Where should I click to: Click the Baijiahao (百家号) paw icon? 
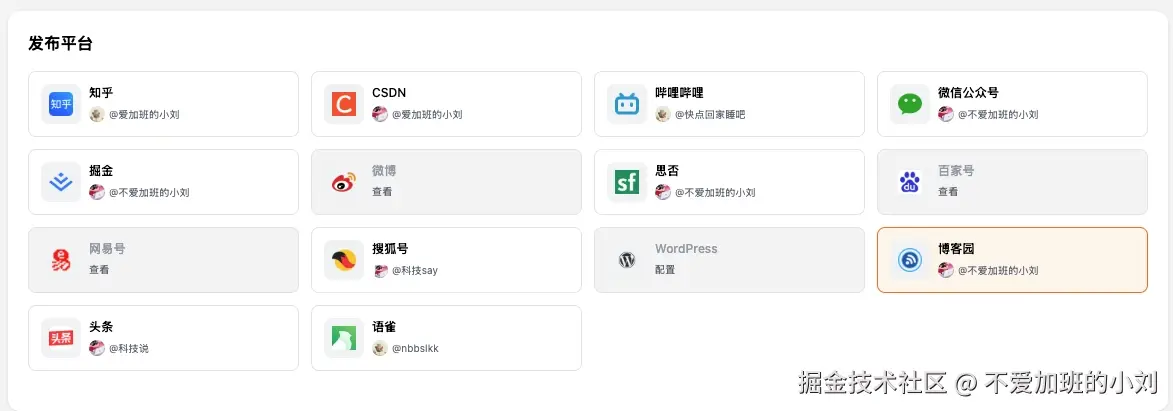[x=910, y=182]
